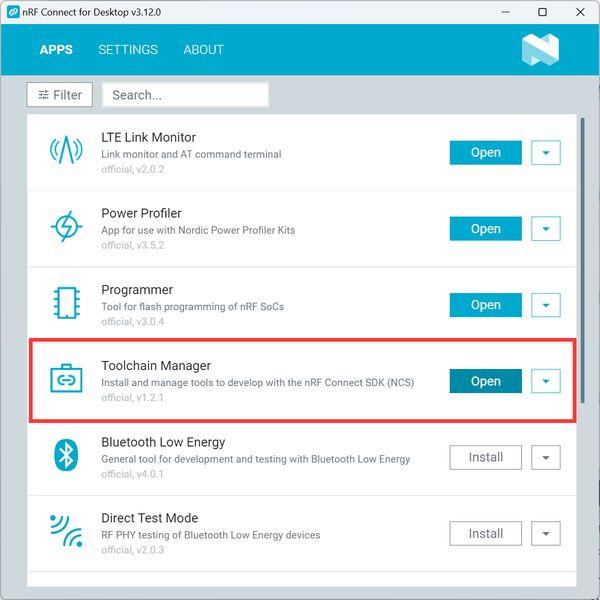
Task: Click the nRF Connect title bar icon
Action: [x=13, y=12]
